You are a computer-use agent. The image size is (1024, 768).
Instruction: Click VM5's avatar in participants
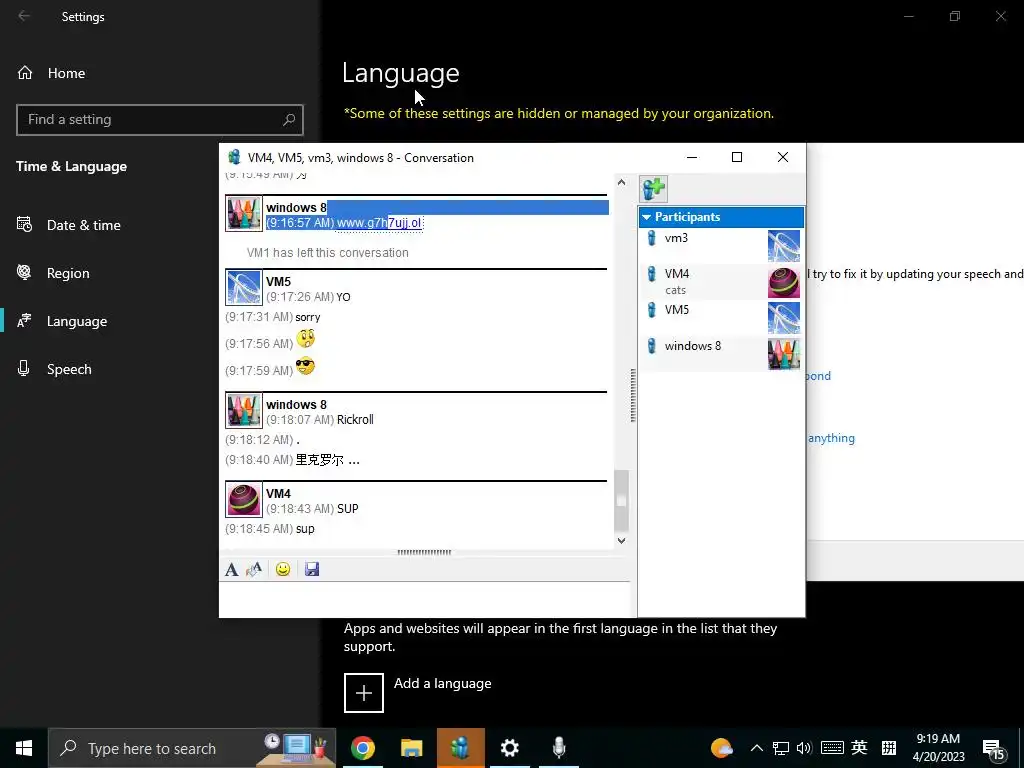pyautogui.click(x=784, y=318)
